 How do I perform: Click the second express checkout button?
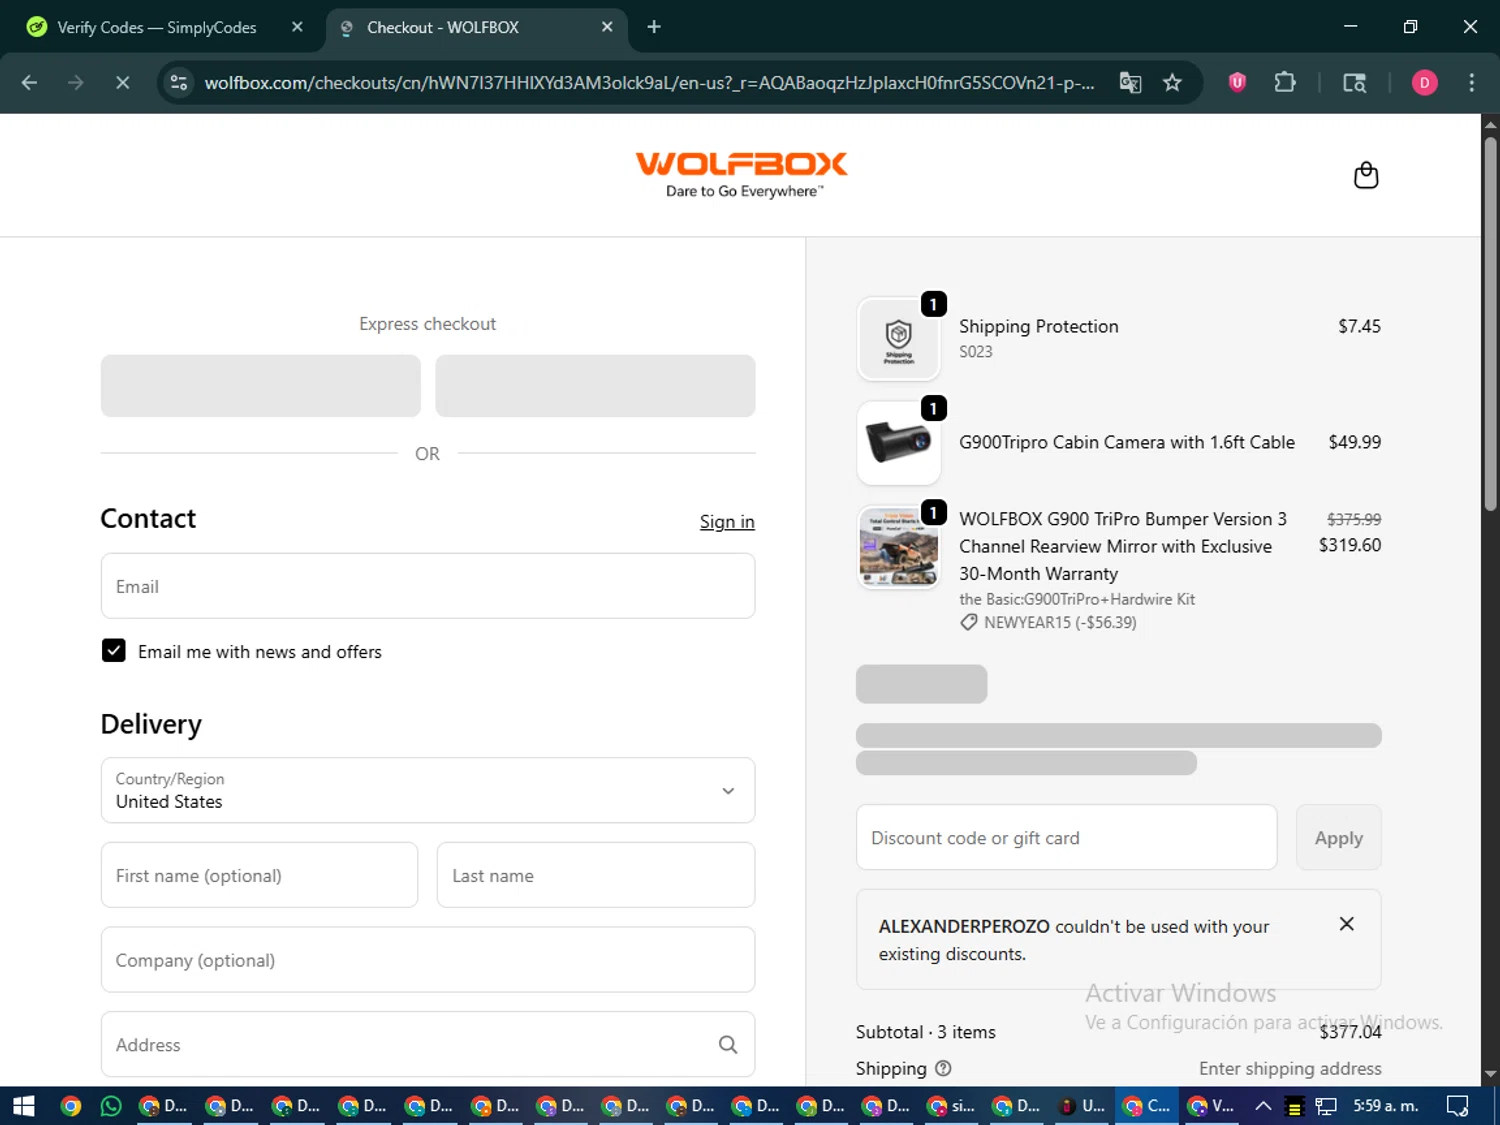[595, 386]
